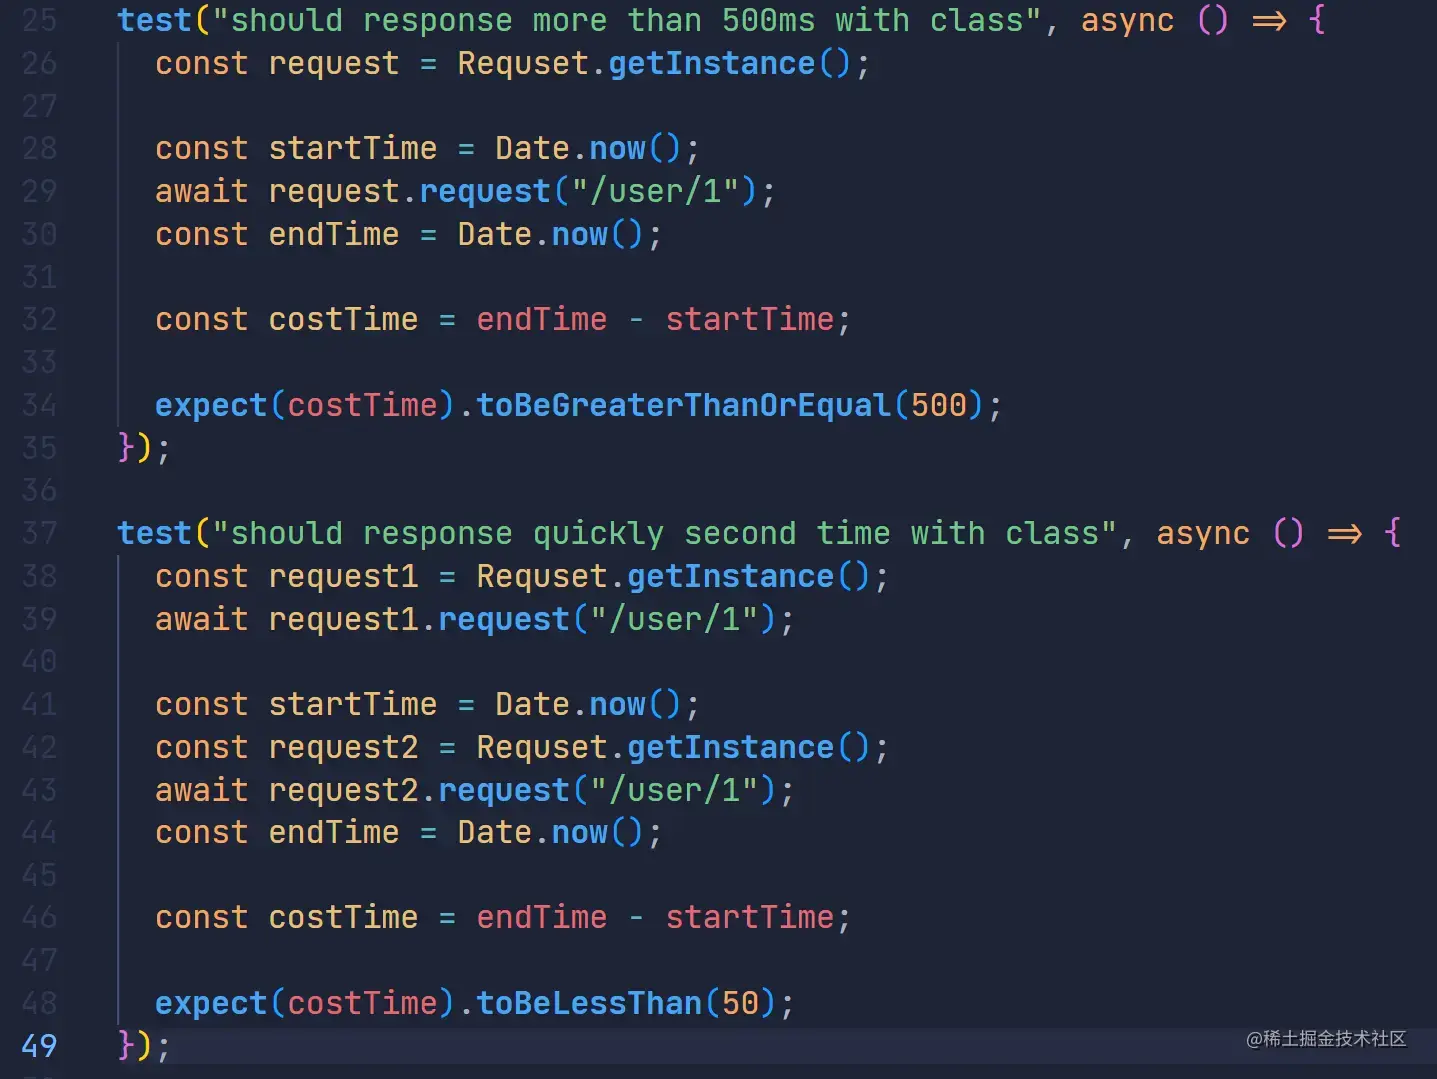Click the async keyword on line 25
This screenshot has height=1079, width=1437.
pos(1127,20)
